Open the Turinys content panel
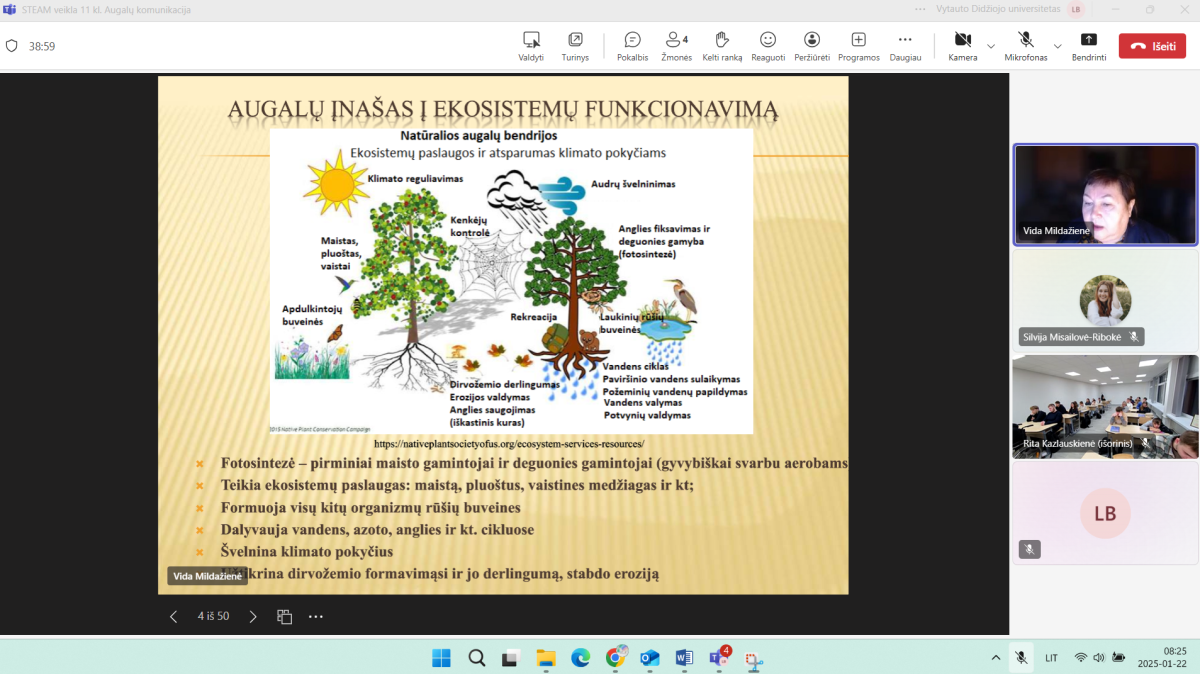This screenshot has width=1200, height=674. pyautogui.click(x=575, y=46)
